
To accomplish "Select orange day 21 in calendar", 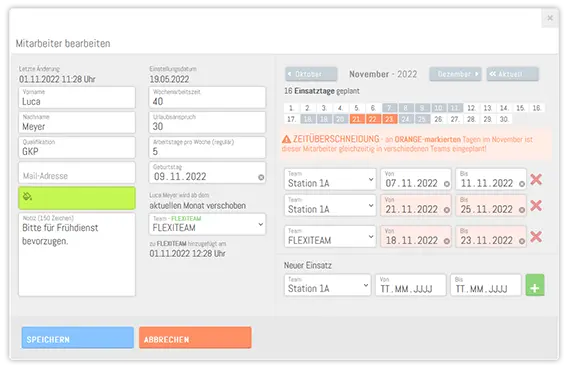I will click(x=357, y=119).
